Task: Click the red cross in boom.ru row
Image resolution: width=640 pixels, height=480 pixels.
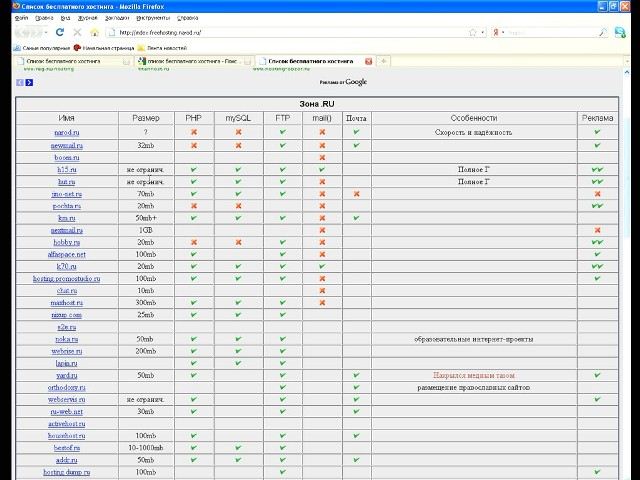Action: (x=322, y=158)
